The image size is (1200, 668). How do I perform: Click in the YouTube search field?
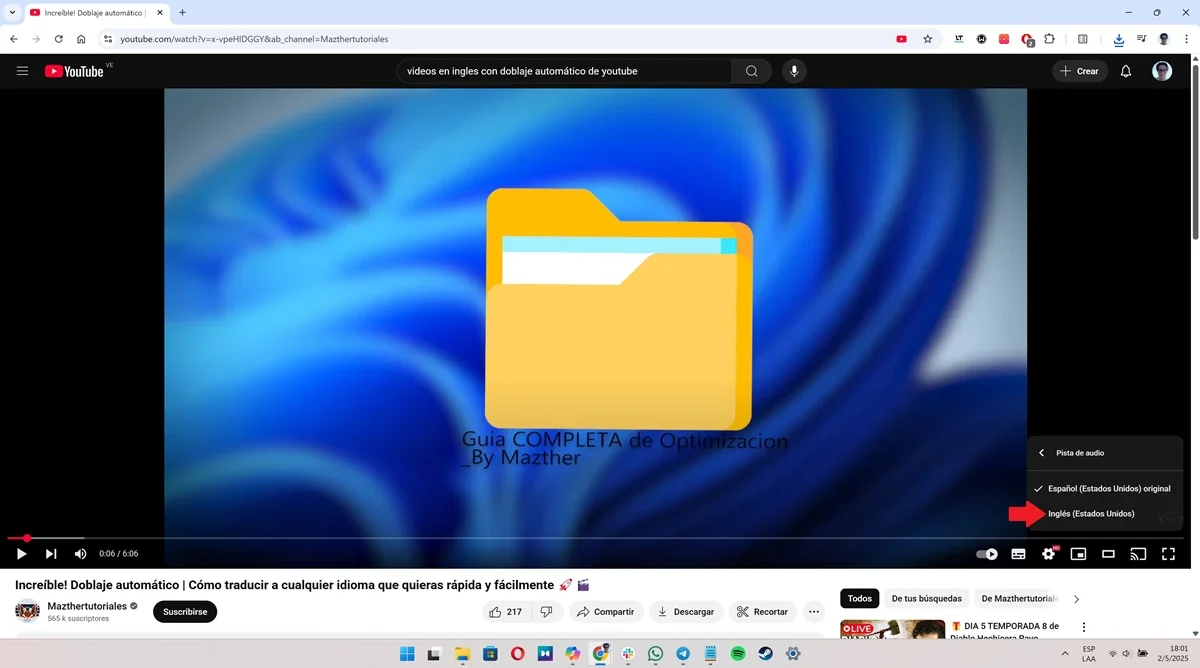click(565, 71)
